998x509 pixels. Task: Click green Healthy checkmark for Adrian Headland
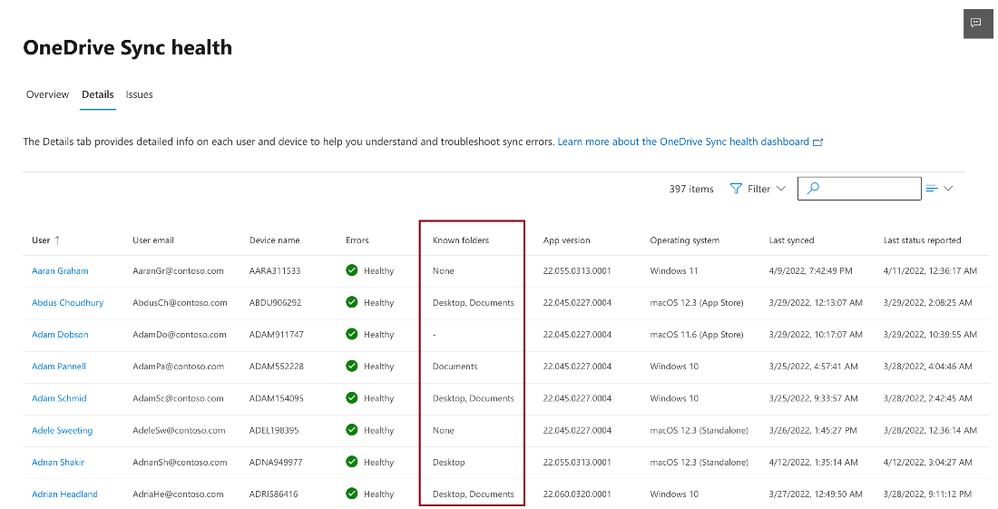click(x=351, y=493)
